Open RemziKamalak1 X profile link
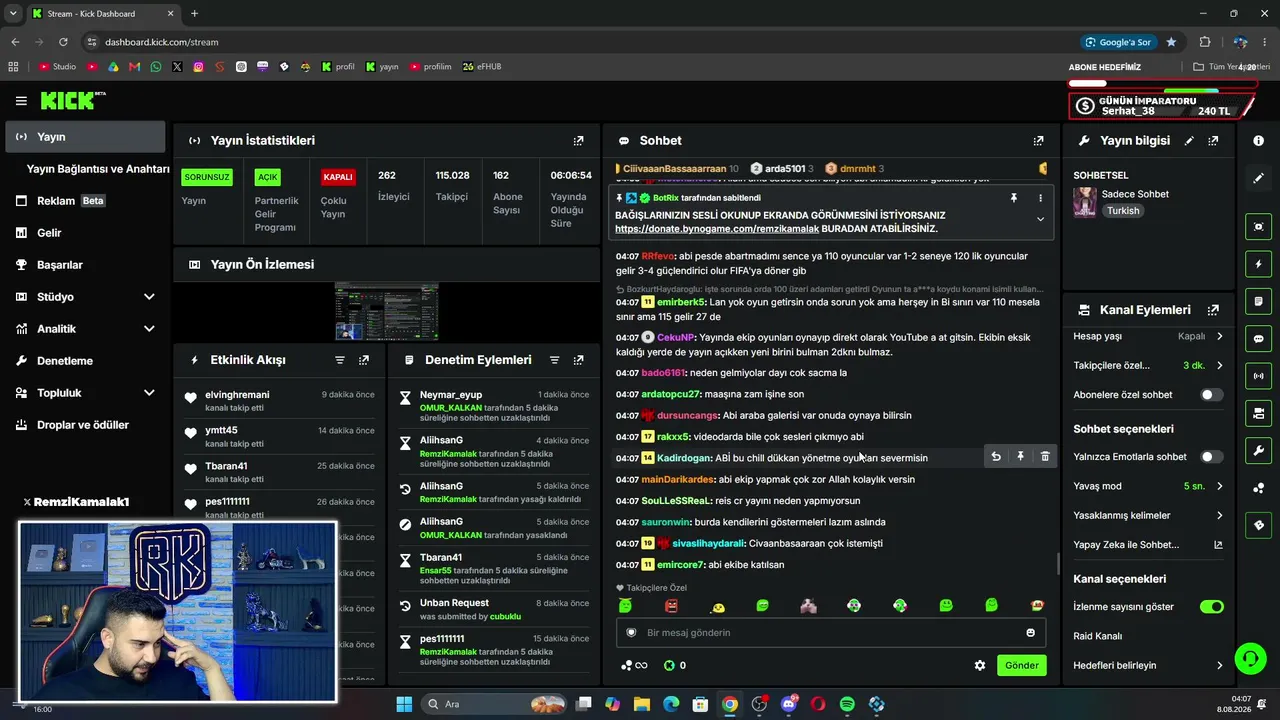This screenshot has height=720, width=1280. pos(76,502)
